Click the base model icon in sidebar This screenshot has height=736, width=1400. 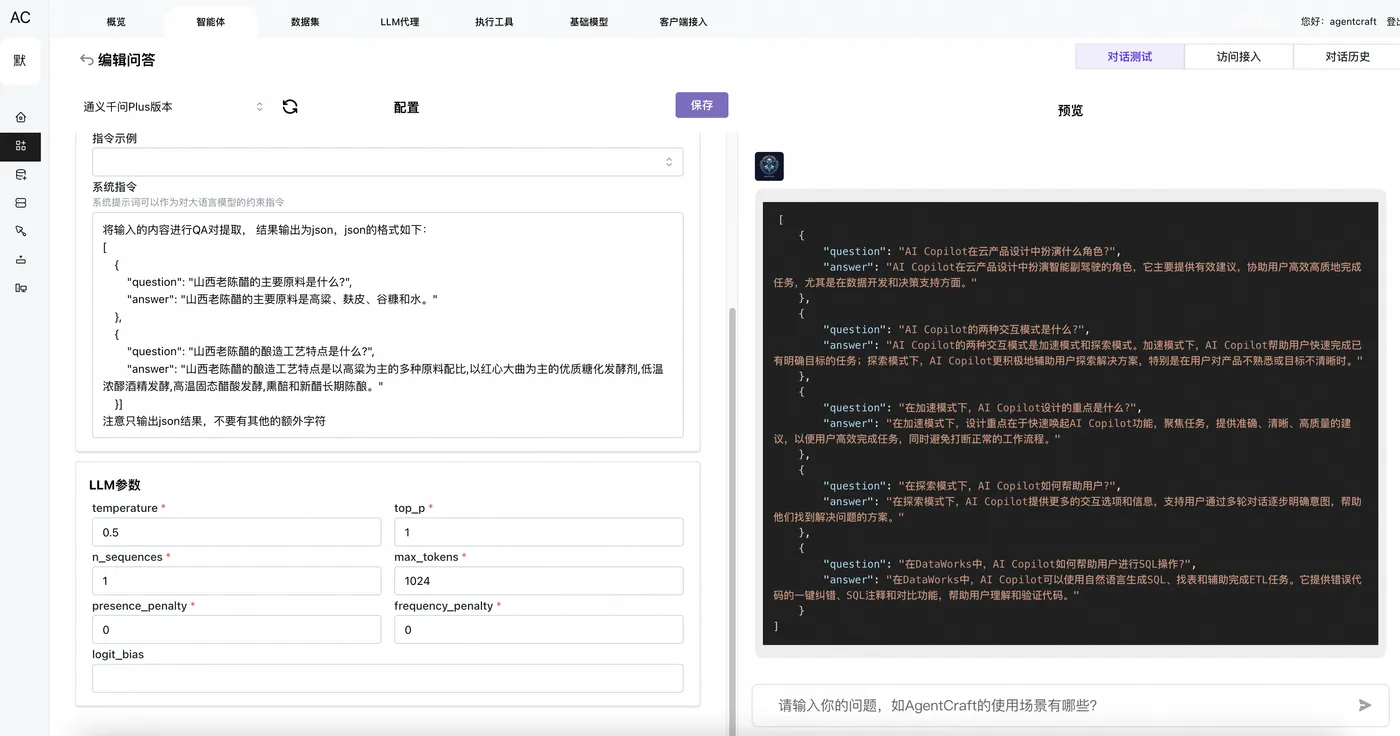coord(20,260)
